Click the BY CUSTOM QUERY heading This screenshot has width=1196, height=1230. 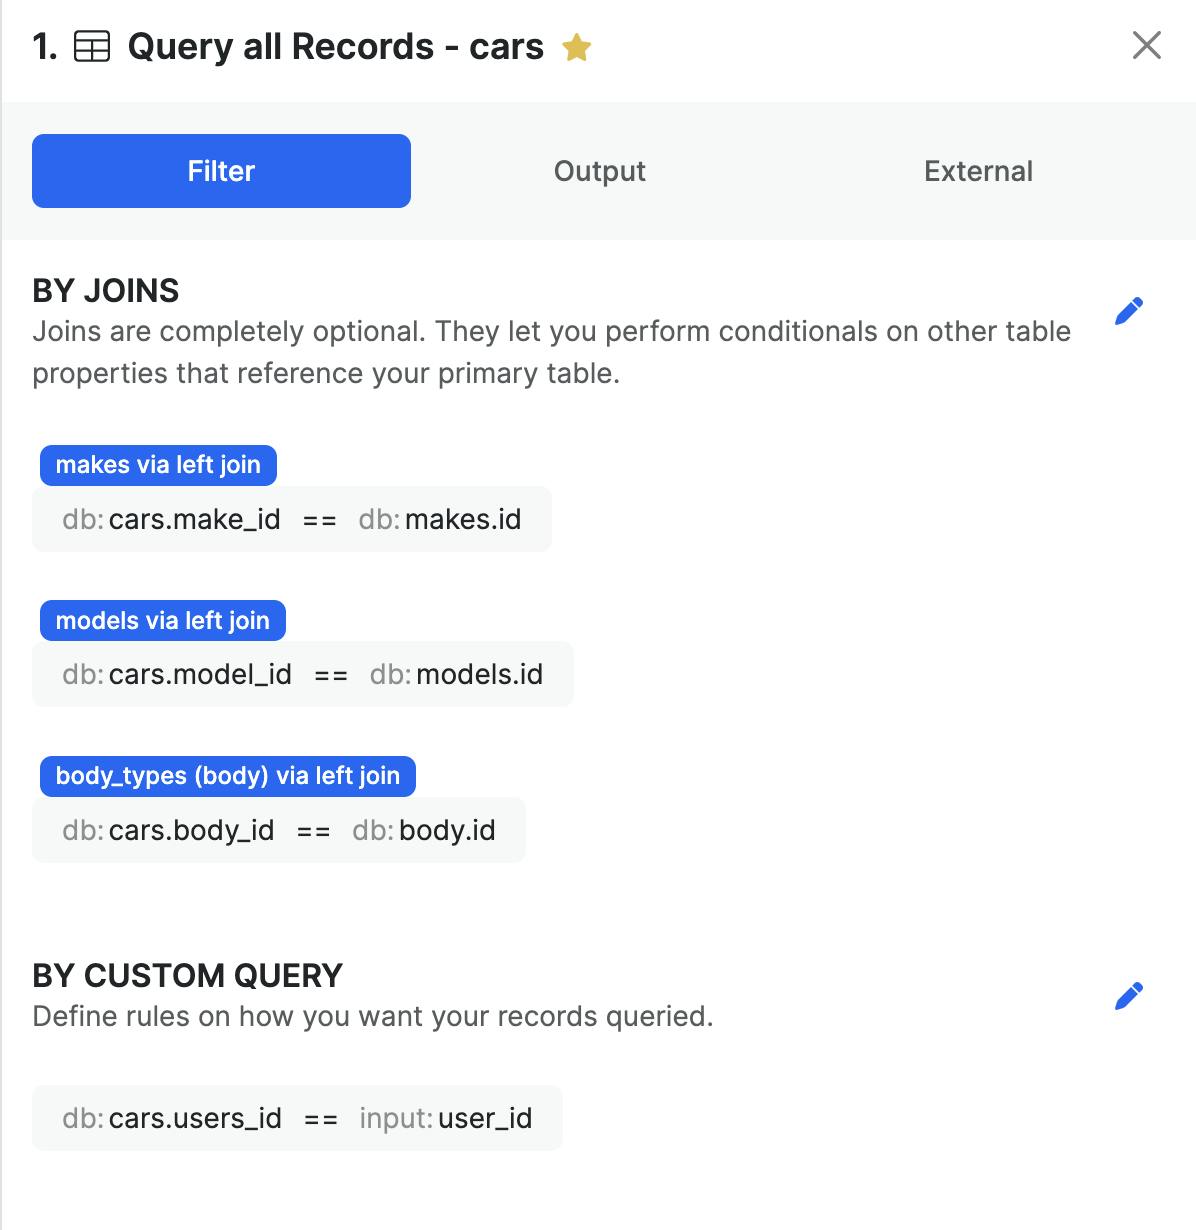tap(188, 975)
